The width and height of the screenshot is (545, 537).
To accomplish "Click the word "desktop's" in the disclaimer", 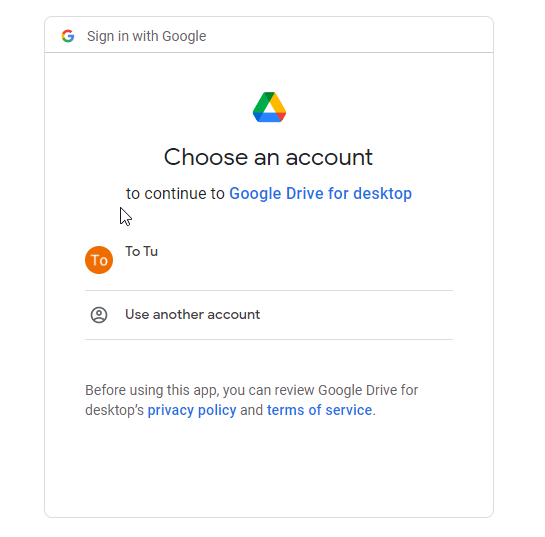I will click(x=114, y=410).
